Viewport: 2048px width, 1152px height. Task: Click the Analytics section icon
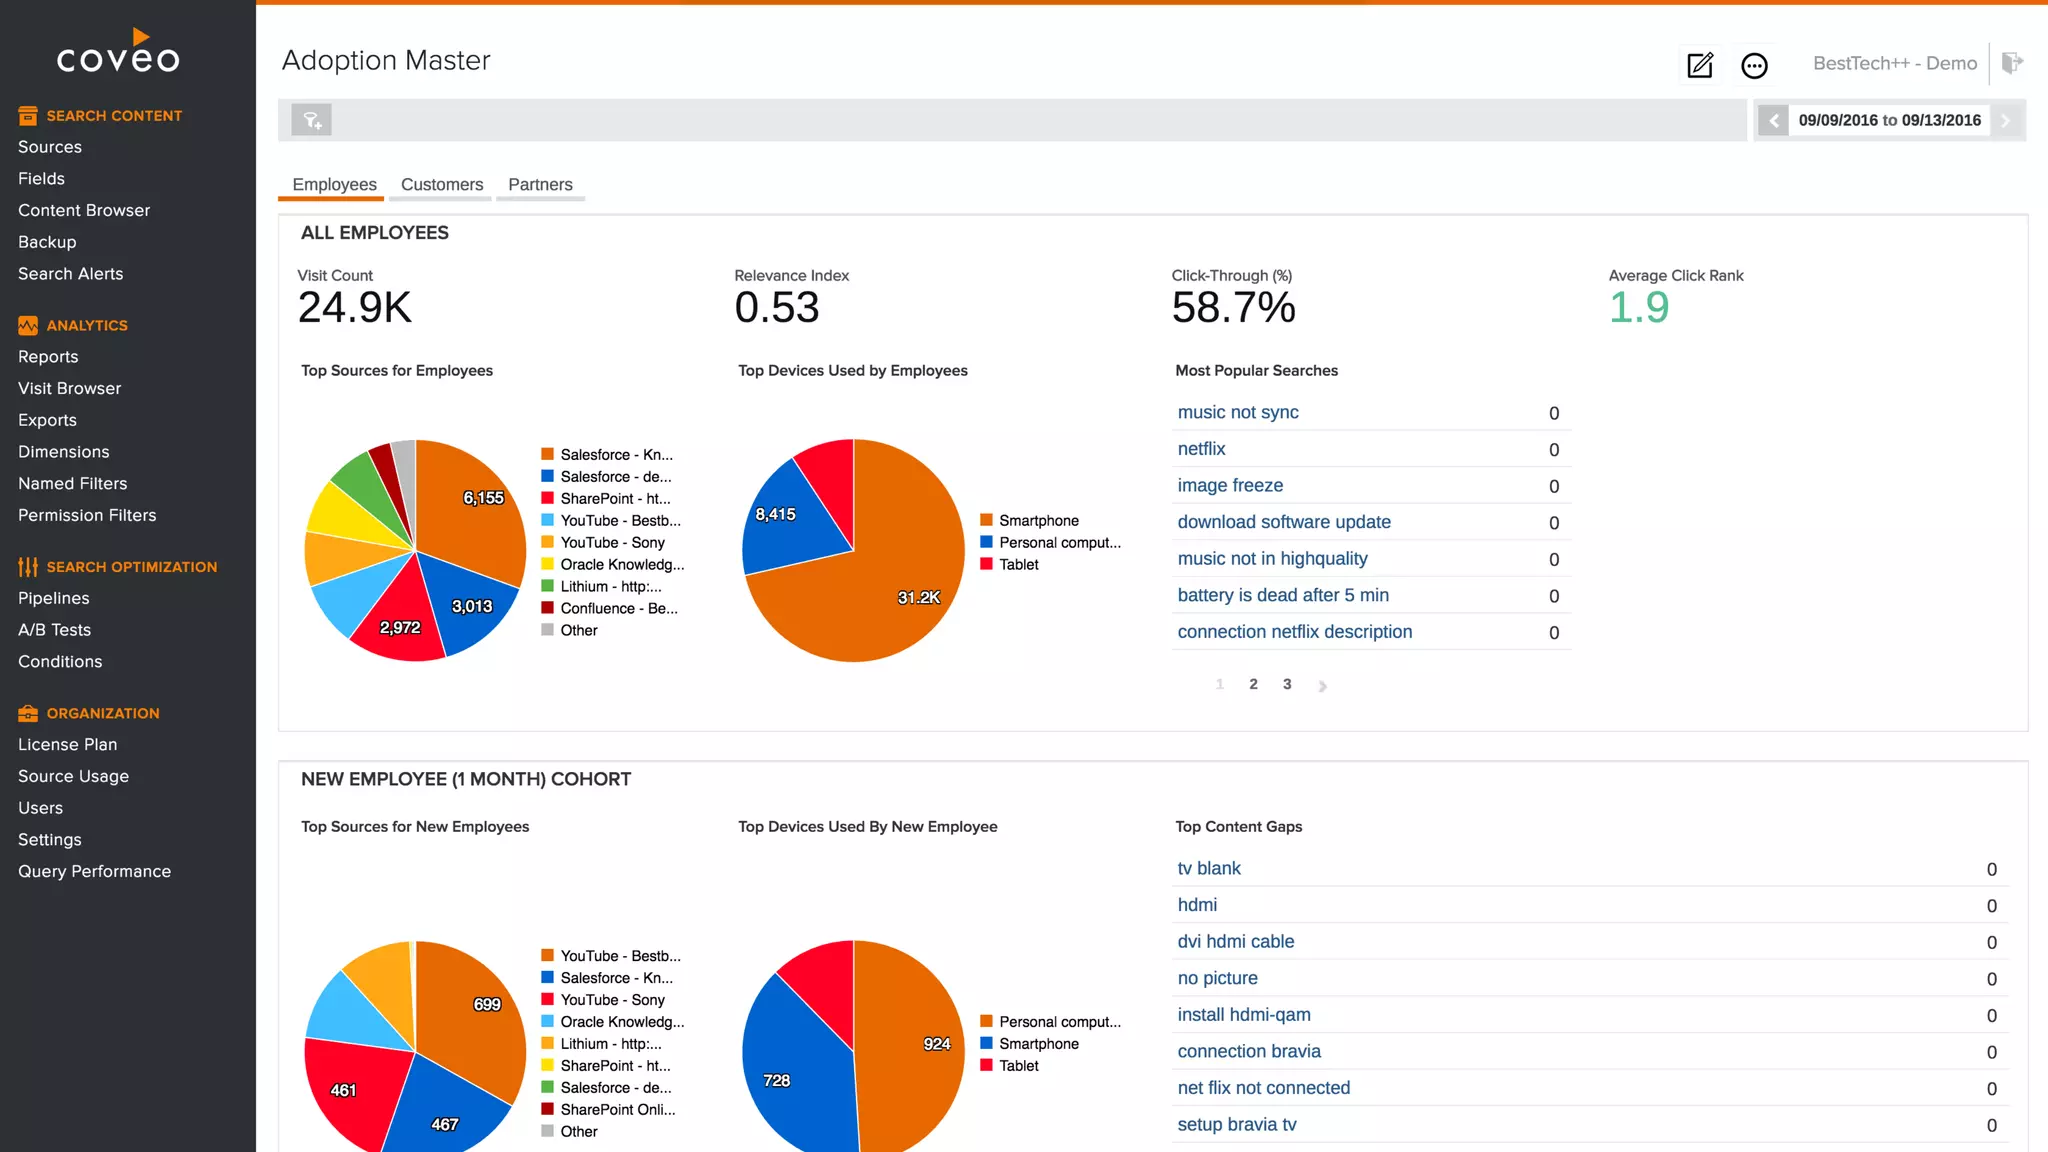(x=28, y=325)
